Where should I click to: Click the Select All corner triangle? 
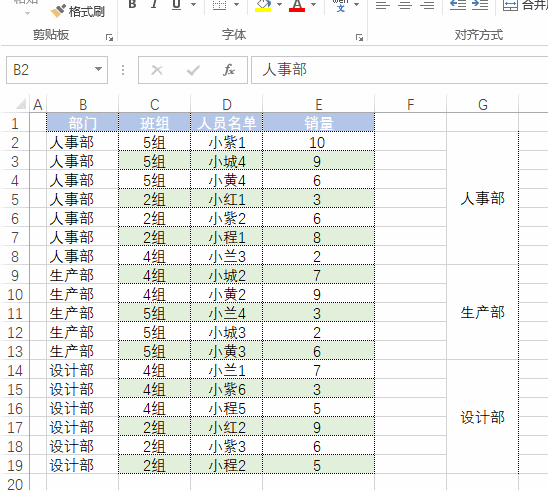coord(21,104)
